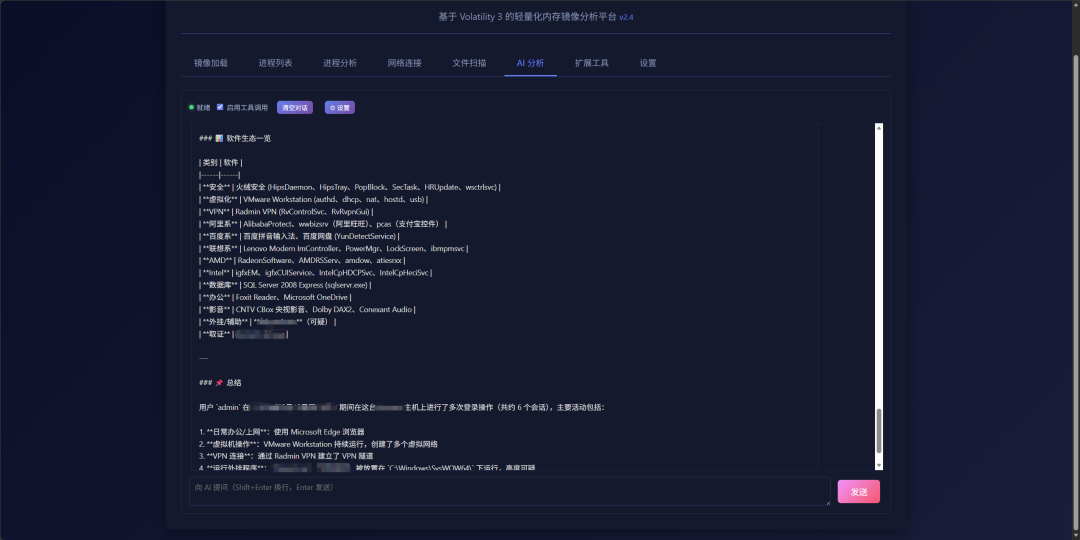Viewport: 1080px width, 540px height.
Task: Click the bar chart emoji beside 软件生态一览
Action: (x=219, y=138)
